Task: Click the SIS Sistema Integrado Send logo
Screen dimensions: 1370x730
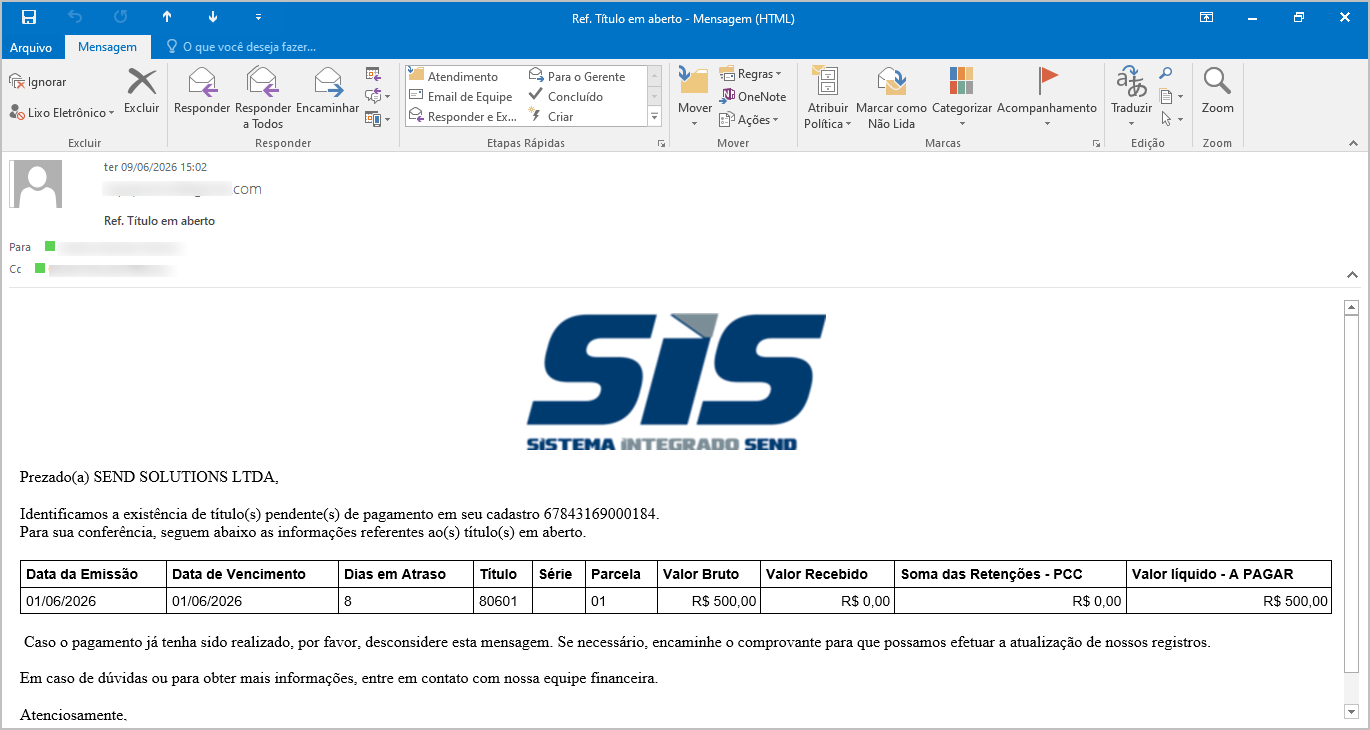Action: pos(676,381)
